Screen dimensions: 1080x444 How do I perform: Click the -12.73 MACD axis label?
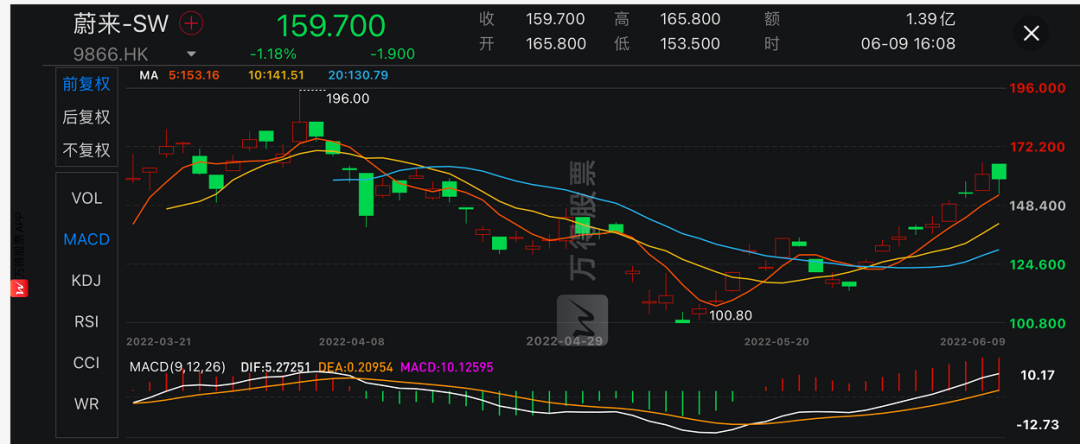[1037, 425]
